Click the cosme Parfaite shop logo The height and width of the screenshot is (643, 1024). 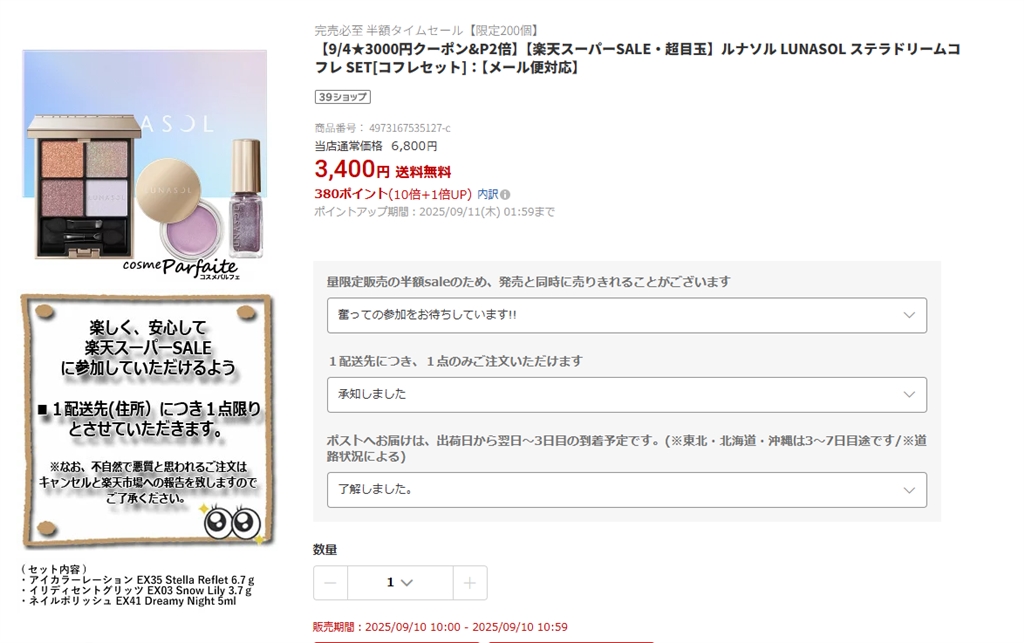click(x=181, y=268)
